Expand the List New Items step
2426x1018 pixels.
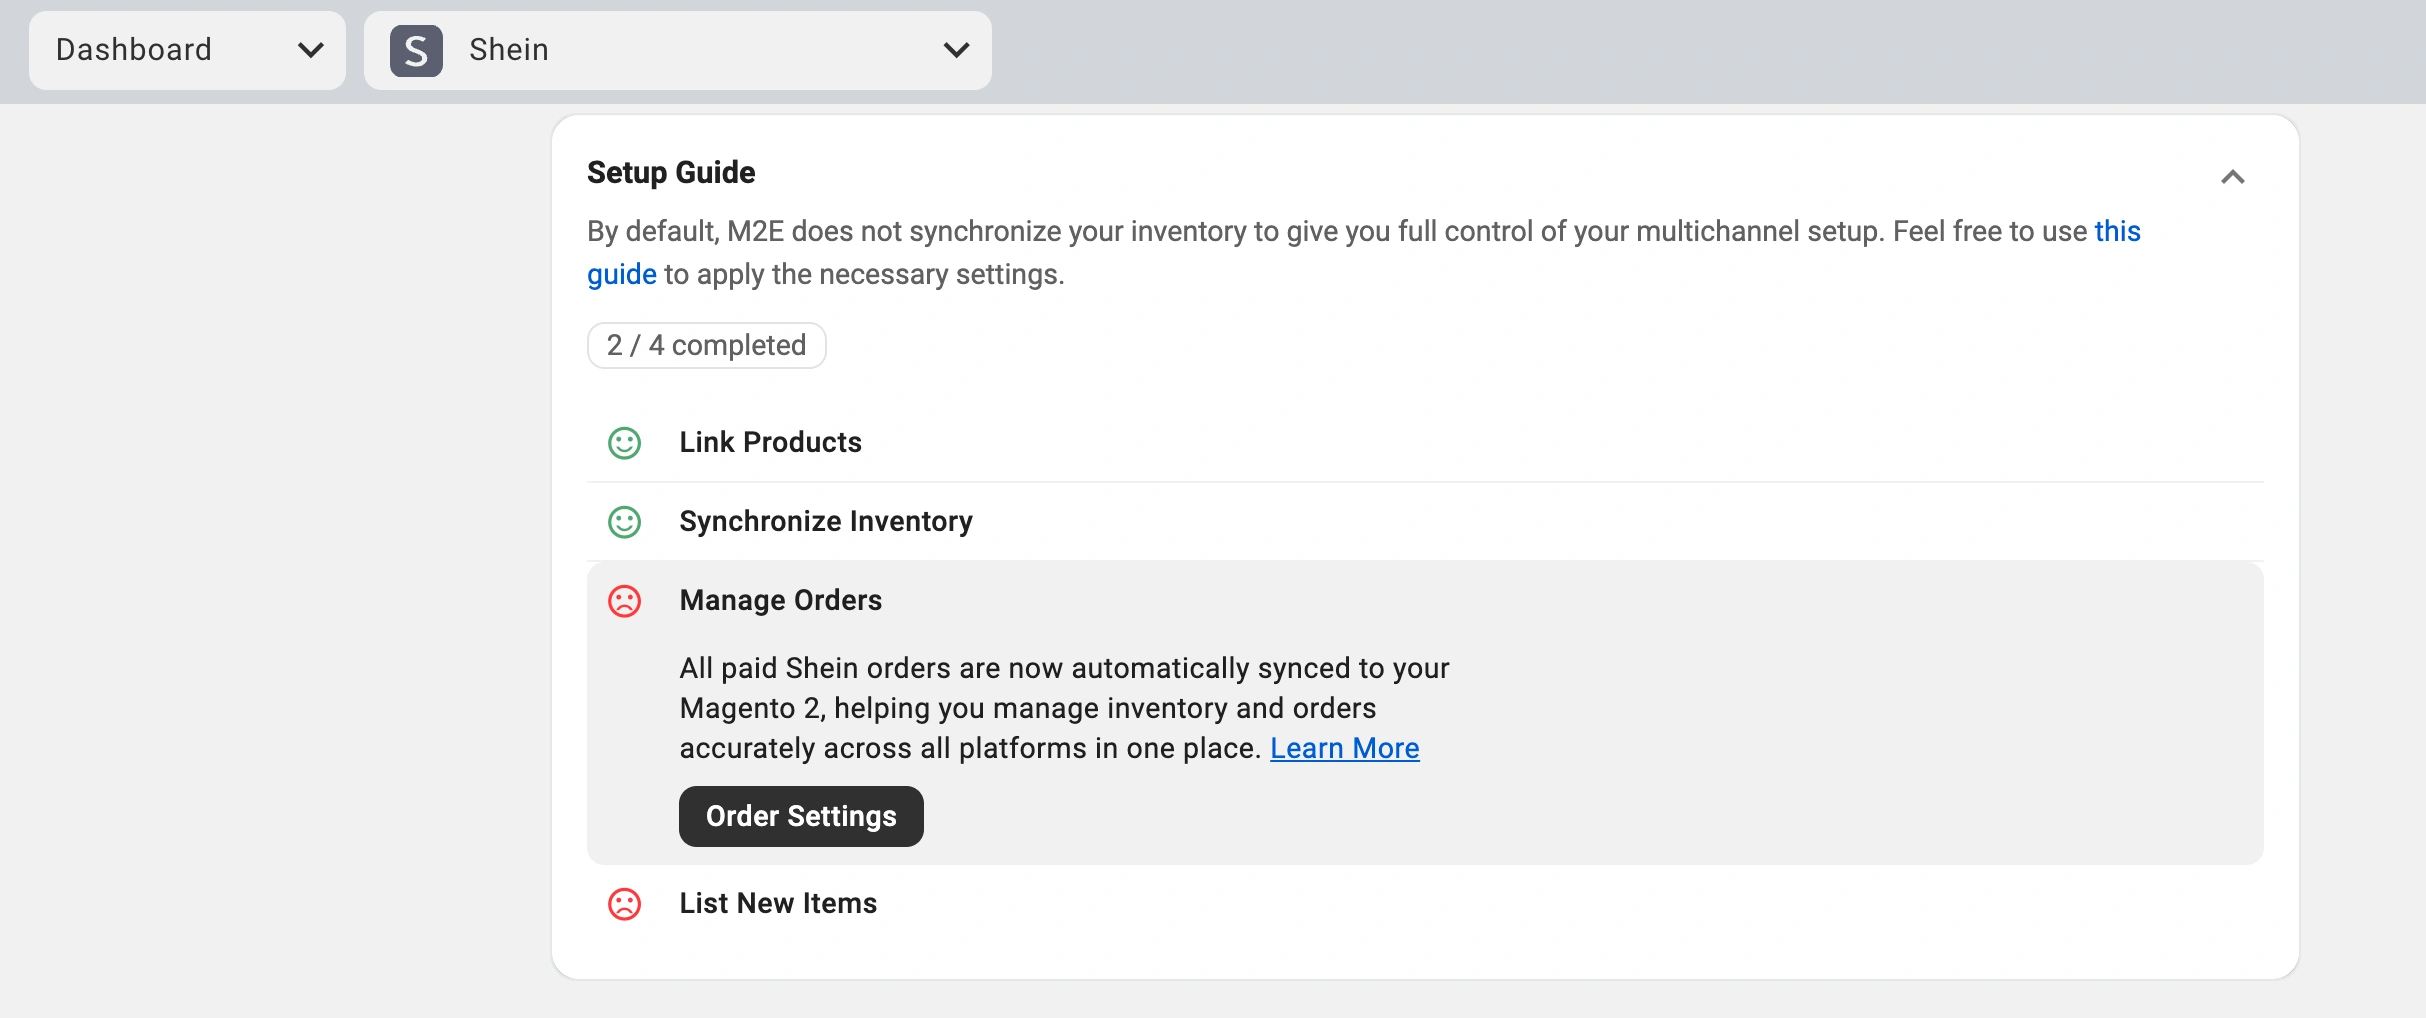pos(778,903)
